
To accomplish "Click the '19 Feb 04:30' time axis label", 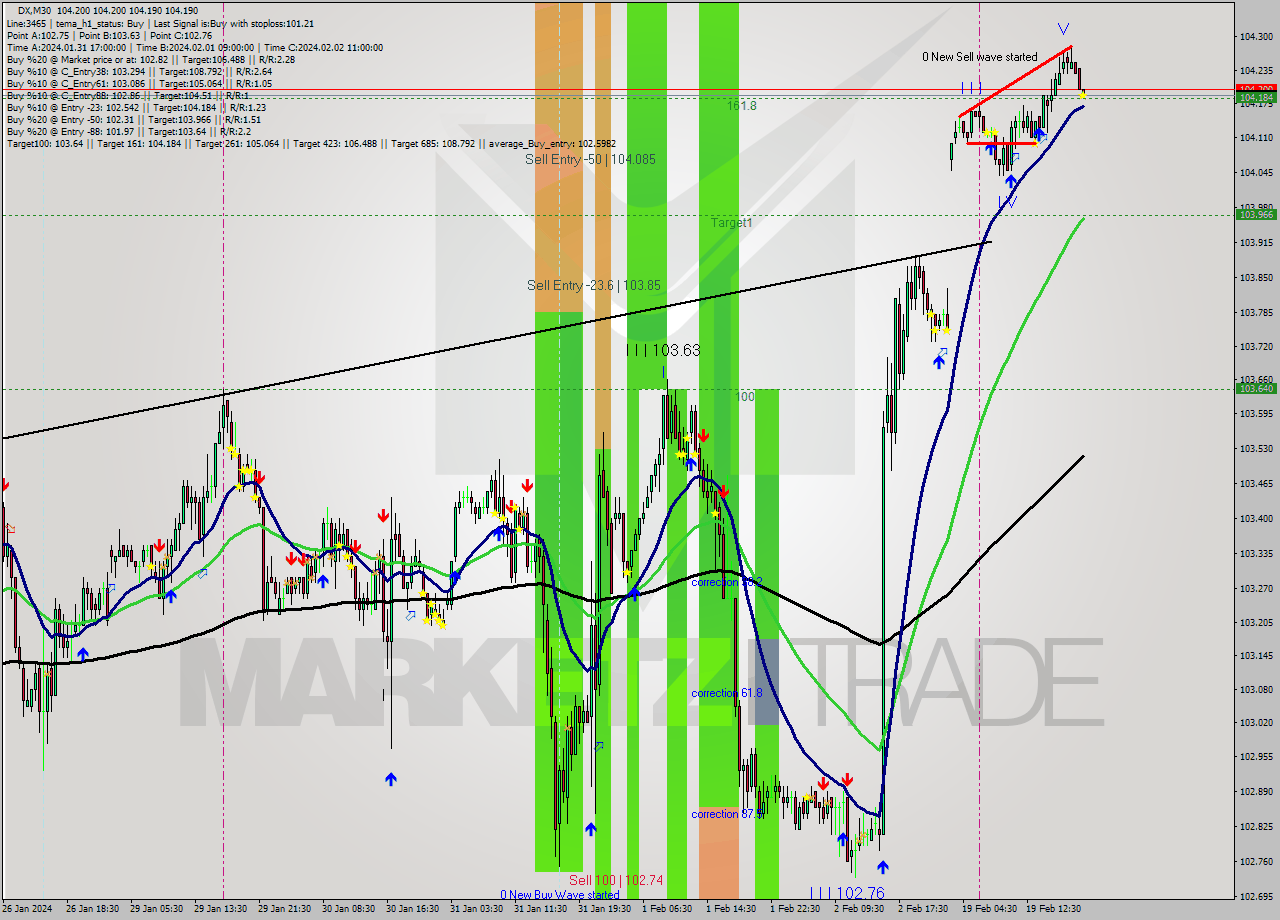I will tap(987, 909).
